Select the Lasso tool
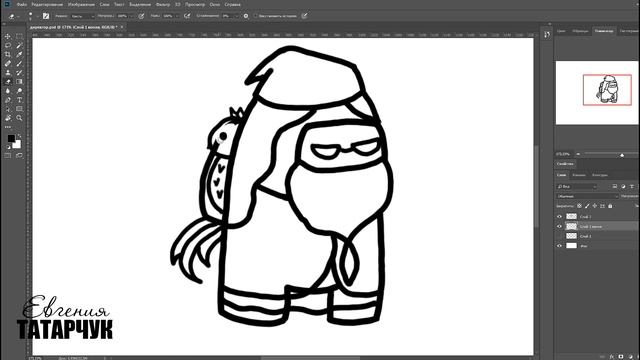 pos(8,45)
